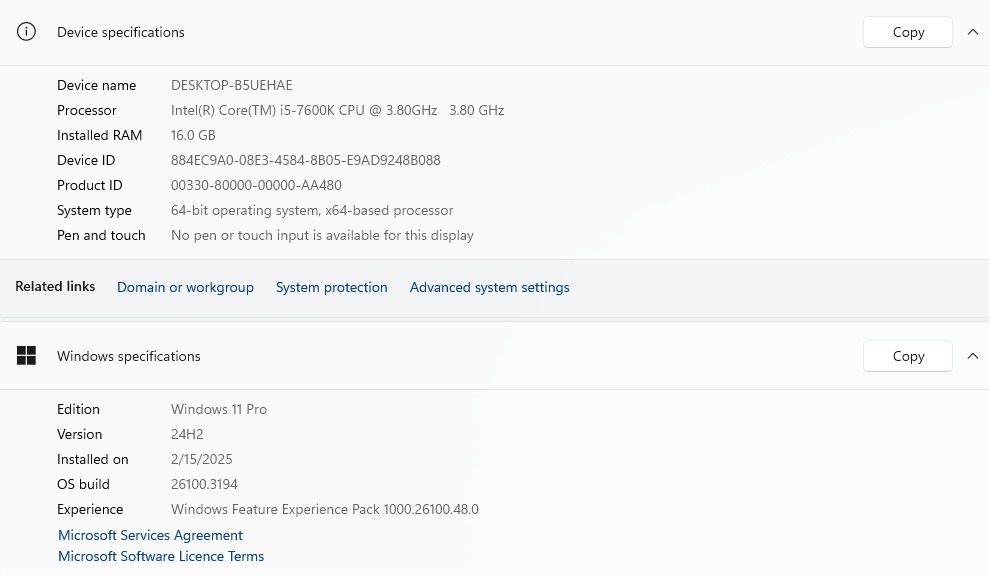Viewport: 989px width, 575px height.
Task: Click the Device specifications heading
Action: tap(120, 32)
